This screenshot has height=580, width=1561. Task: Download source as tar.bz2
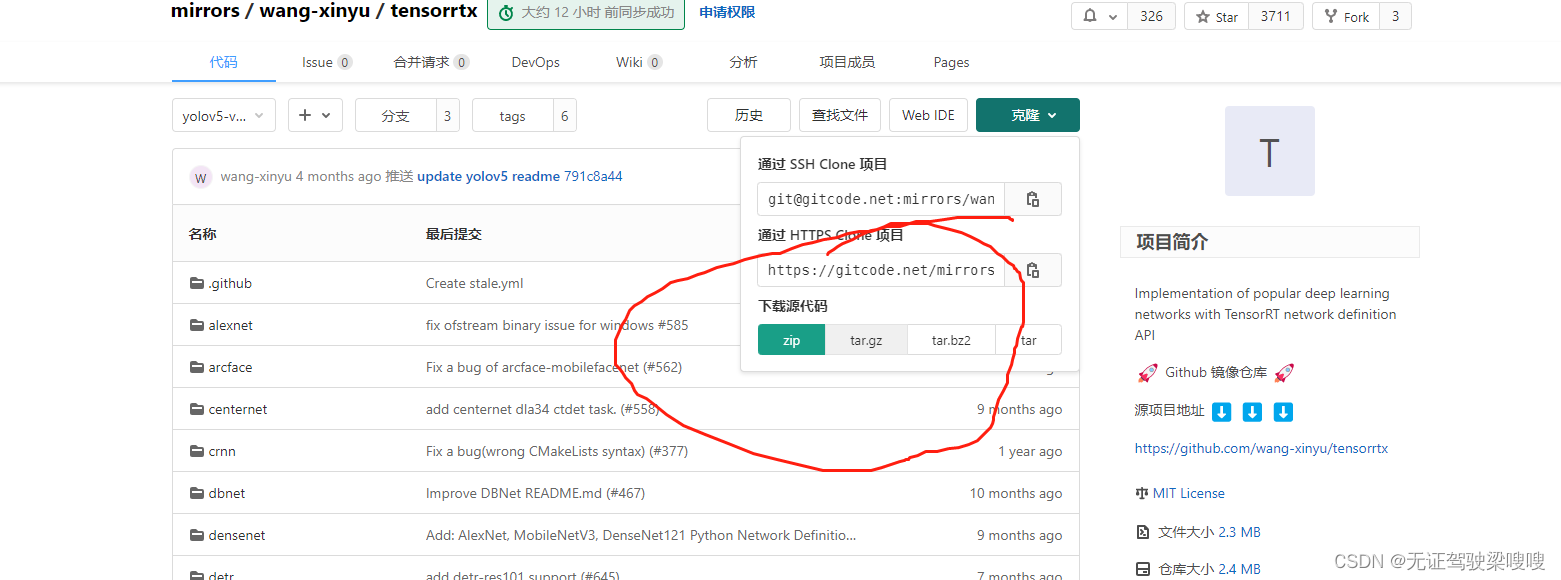[951, 340]
